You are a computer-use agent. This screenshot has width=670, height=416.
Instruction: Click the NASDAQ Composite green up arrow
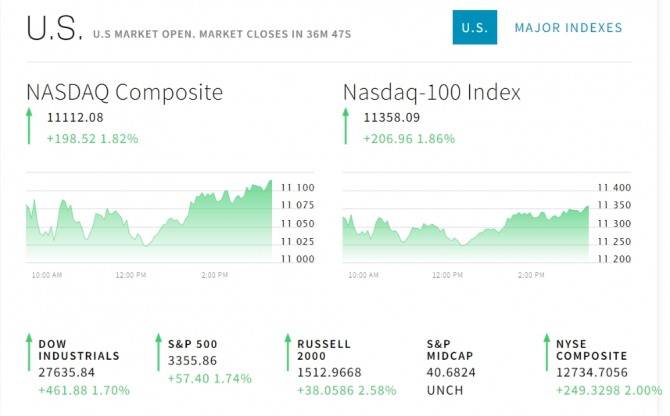[30, 127]
